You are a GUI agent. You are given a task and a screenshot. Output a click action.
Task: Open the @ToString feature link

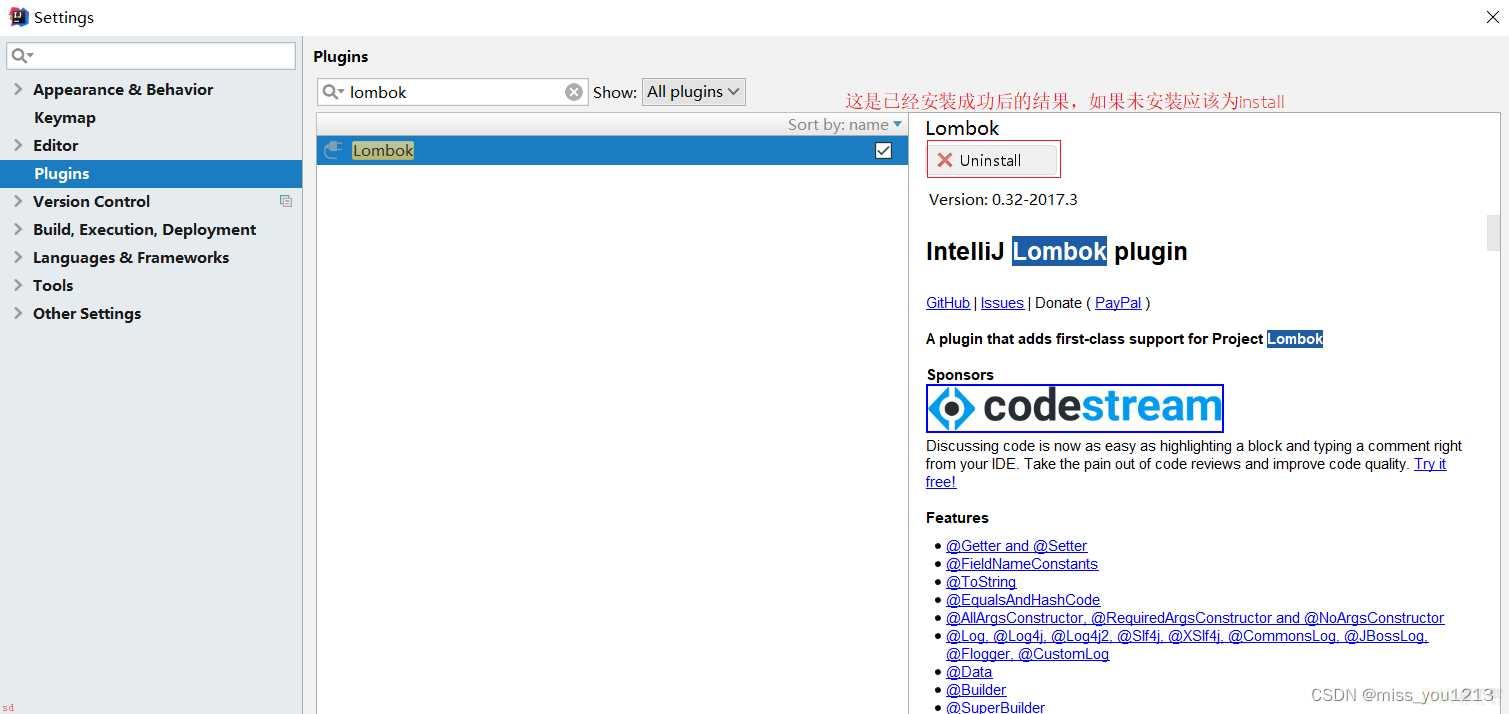981,582
